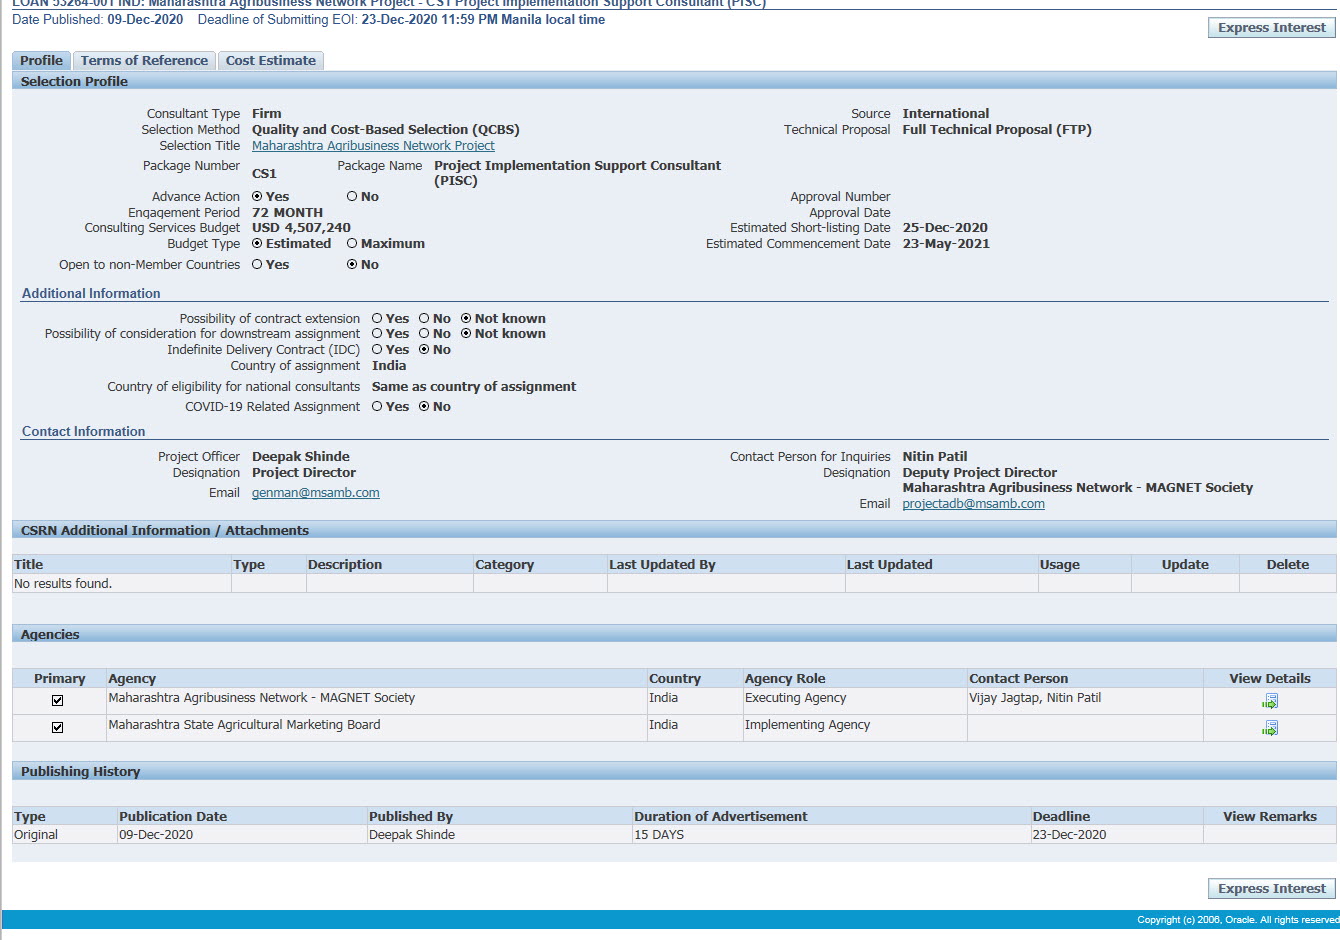Select Yes for possibility of contract extension
The image size is (1340, 940).
[x=377, y=319]
